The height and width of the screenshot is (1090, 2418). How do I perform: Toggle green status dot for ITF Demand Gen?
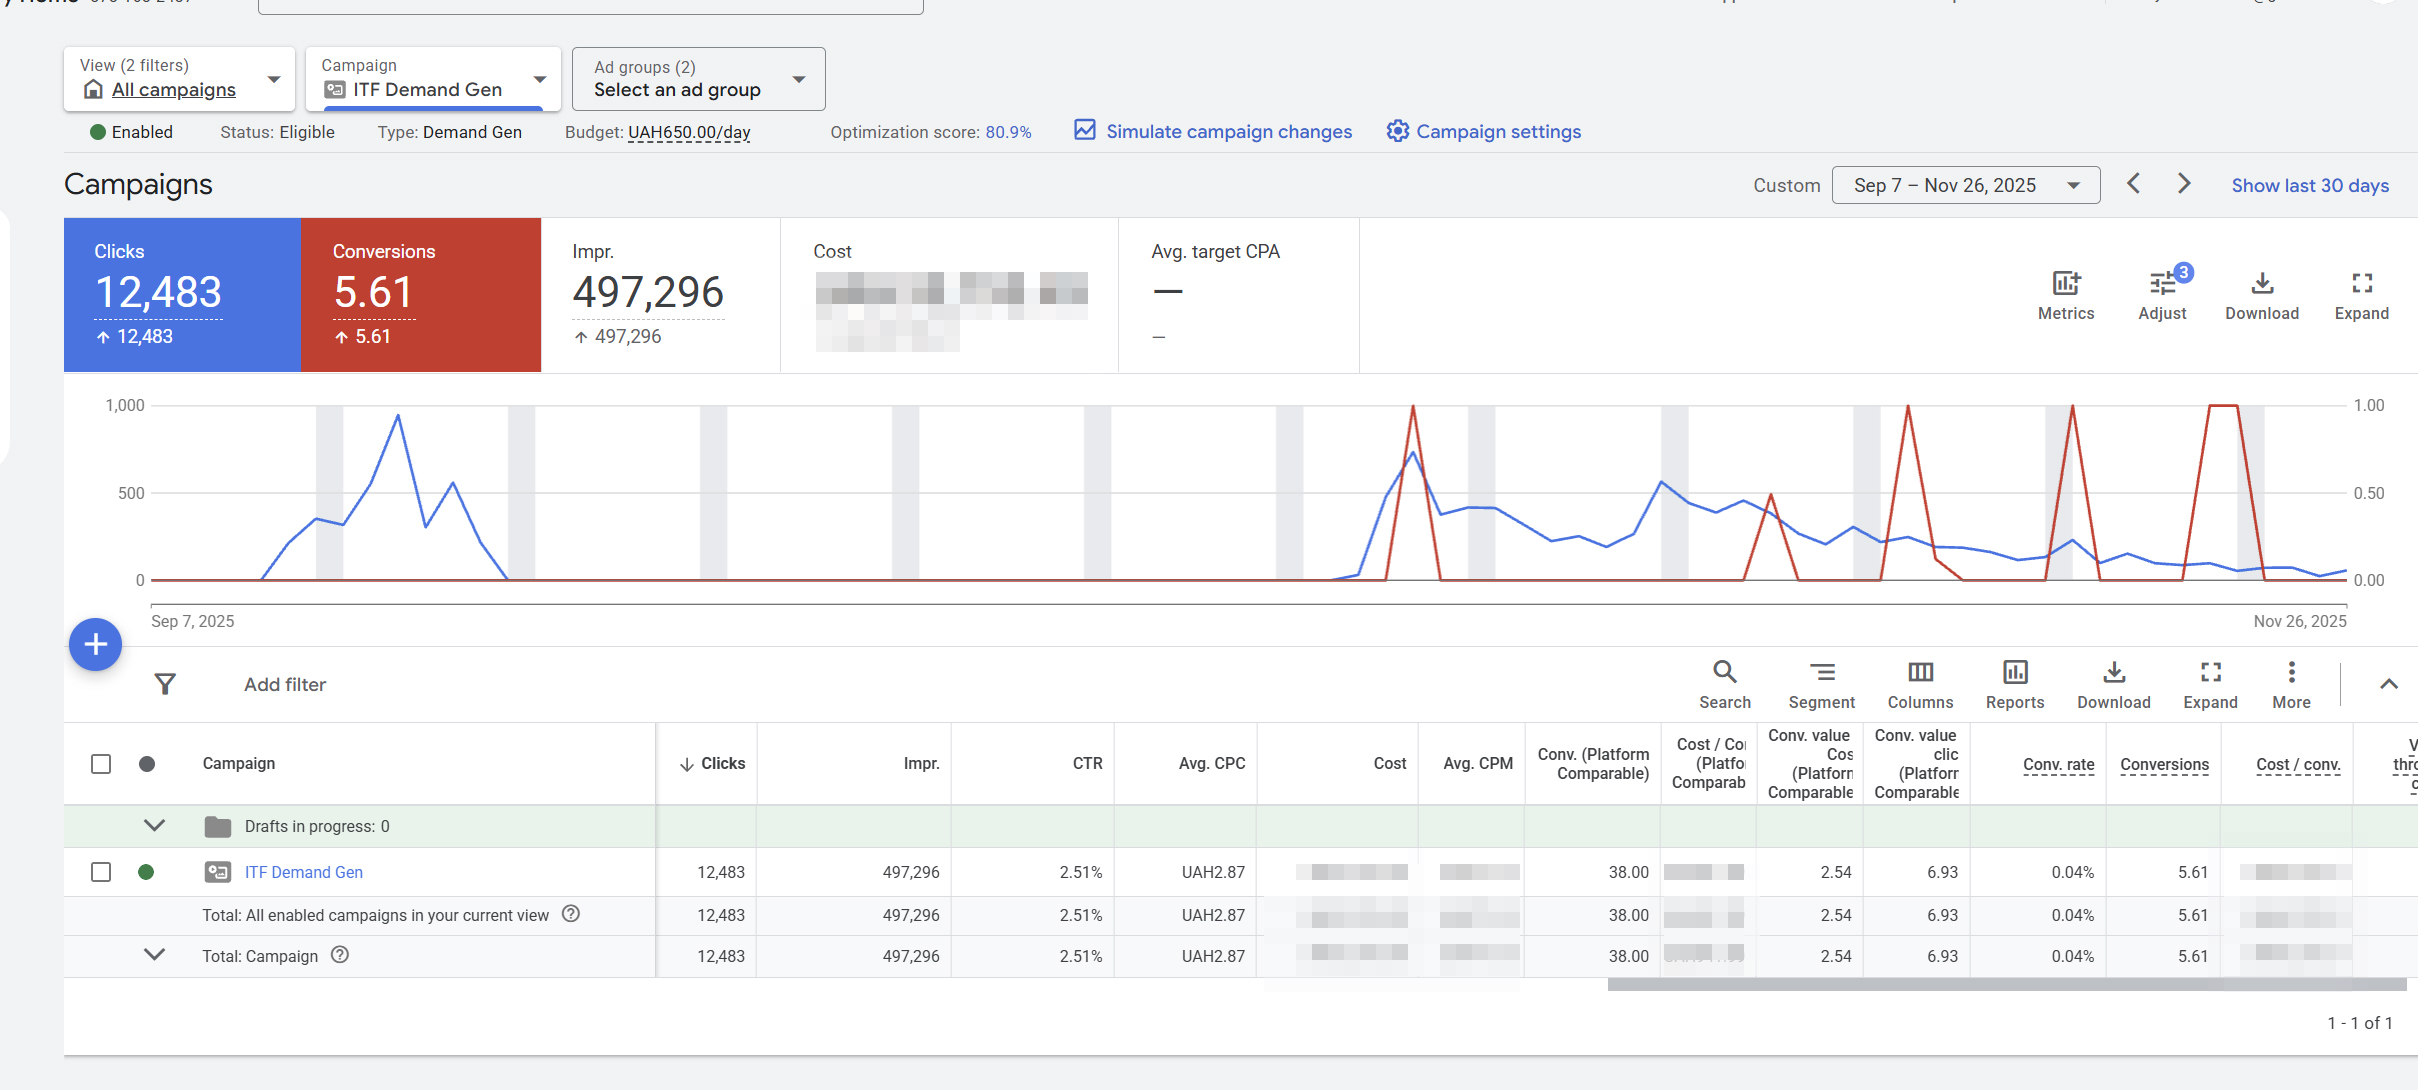click(146, 872)
